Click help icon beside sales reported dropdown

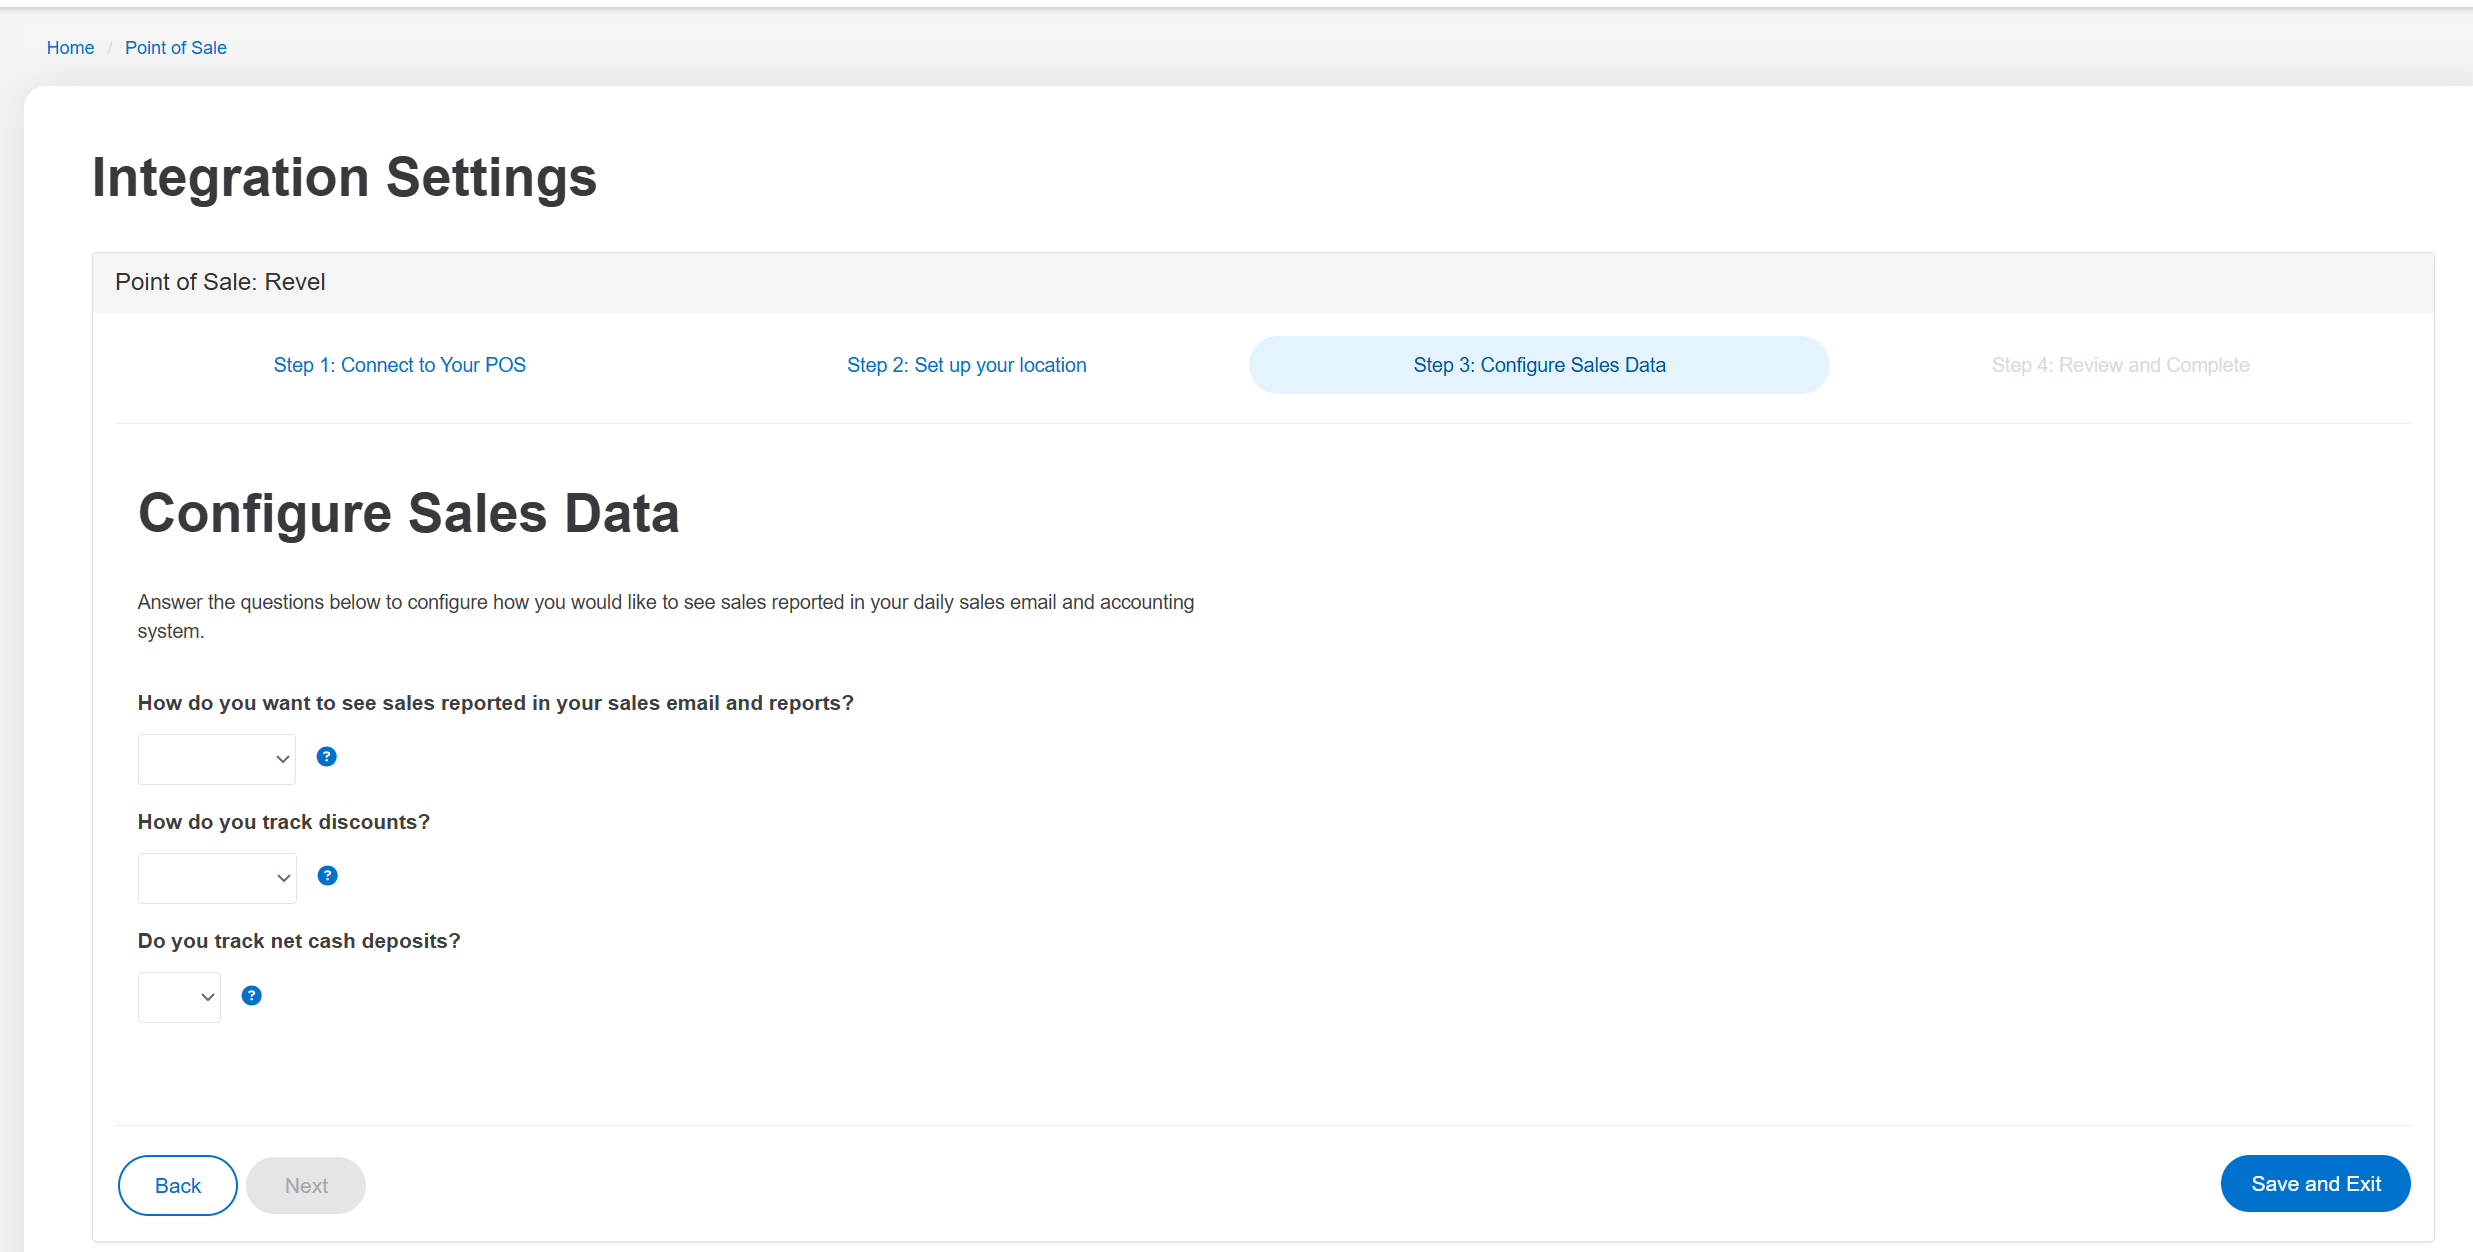click(326, 757)
